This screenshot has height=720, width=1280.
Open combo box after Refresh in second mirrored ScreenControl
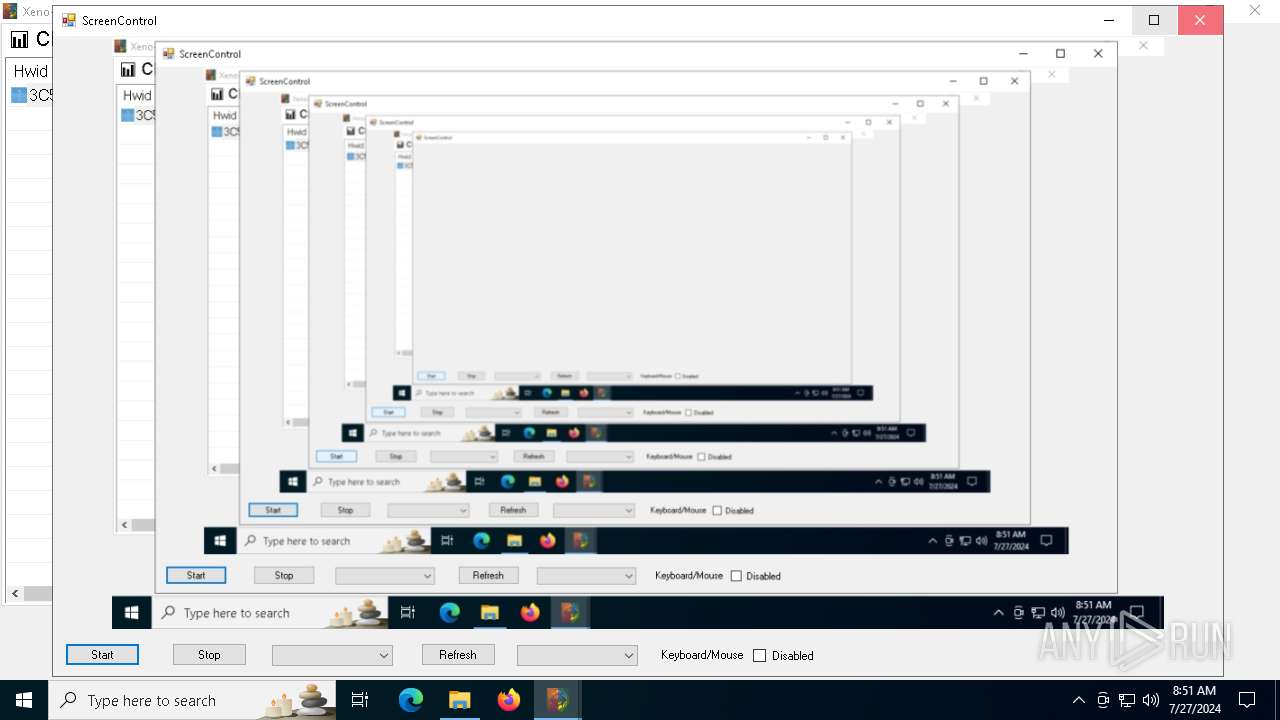pyautogui.click(x=594, y=510)
